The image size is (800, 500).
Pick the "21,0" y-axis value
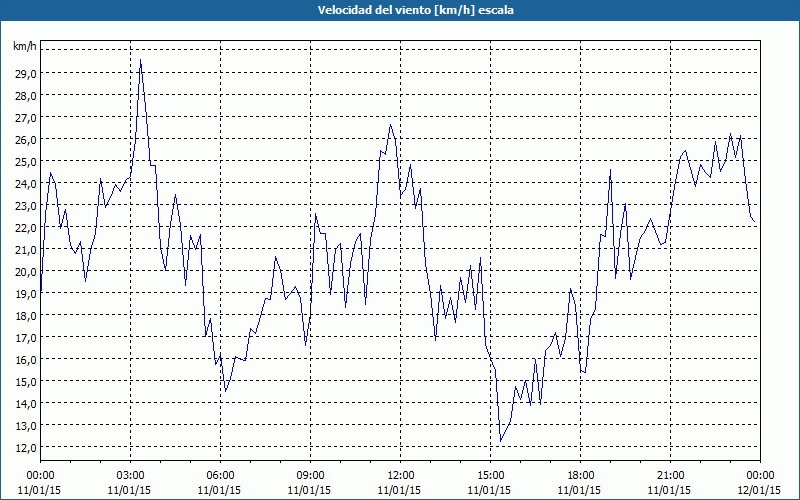pos(26,249)
